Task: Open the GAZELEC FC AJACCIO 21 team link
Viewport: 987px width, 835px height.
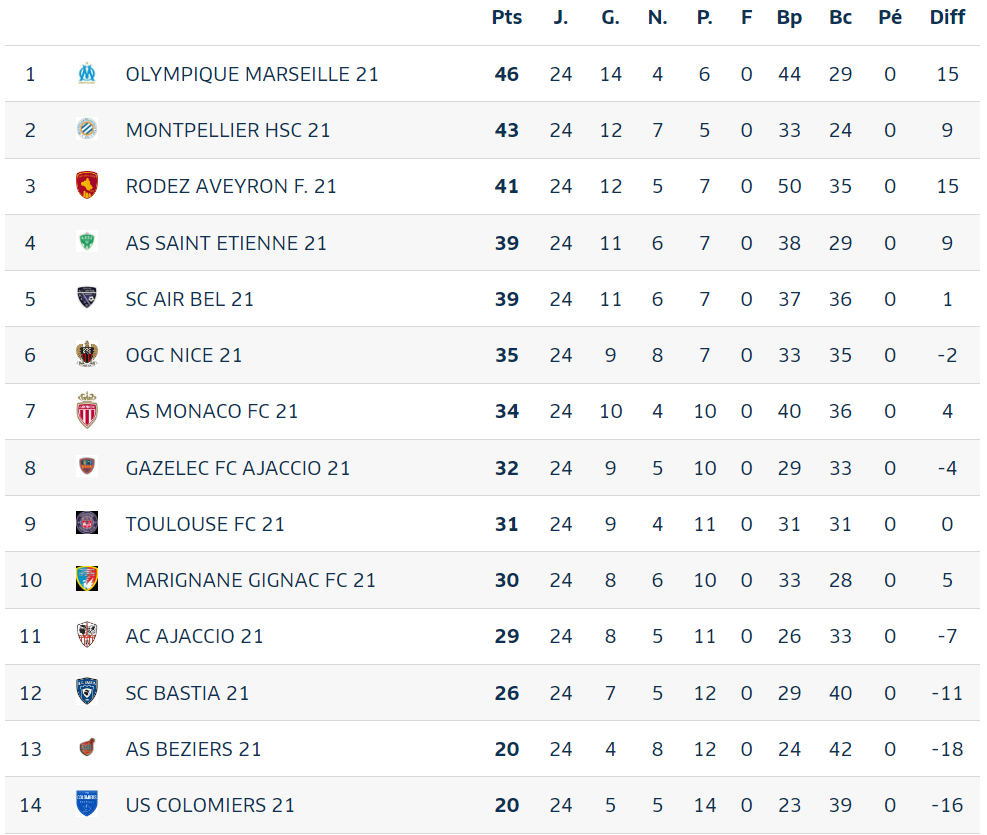Action: (237, 468)
